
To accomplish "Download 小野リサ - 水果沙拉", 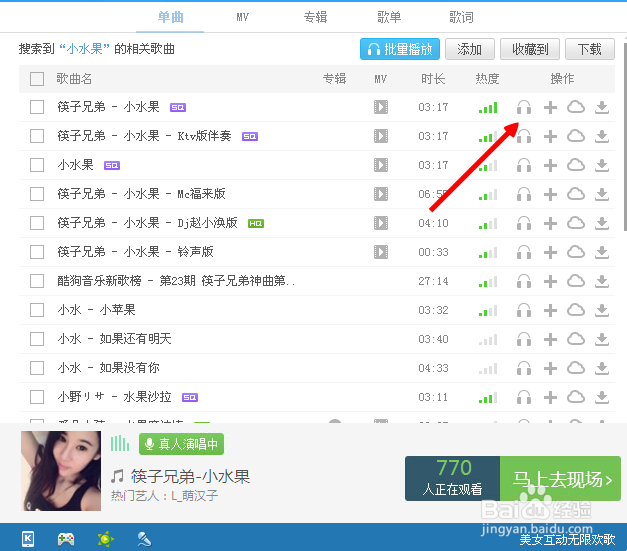I will (601, 397).
